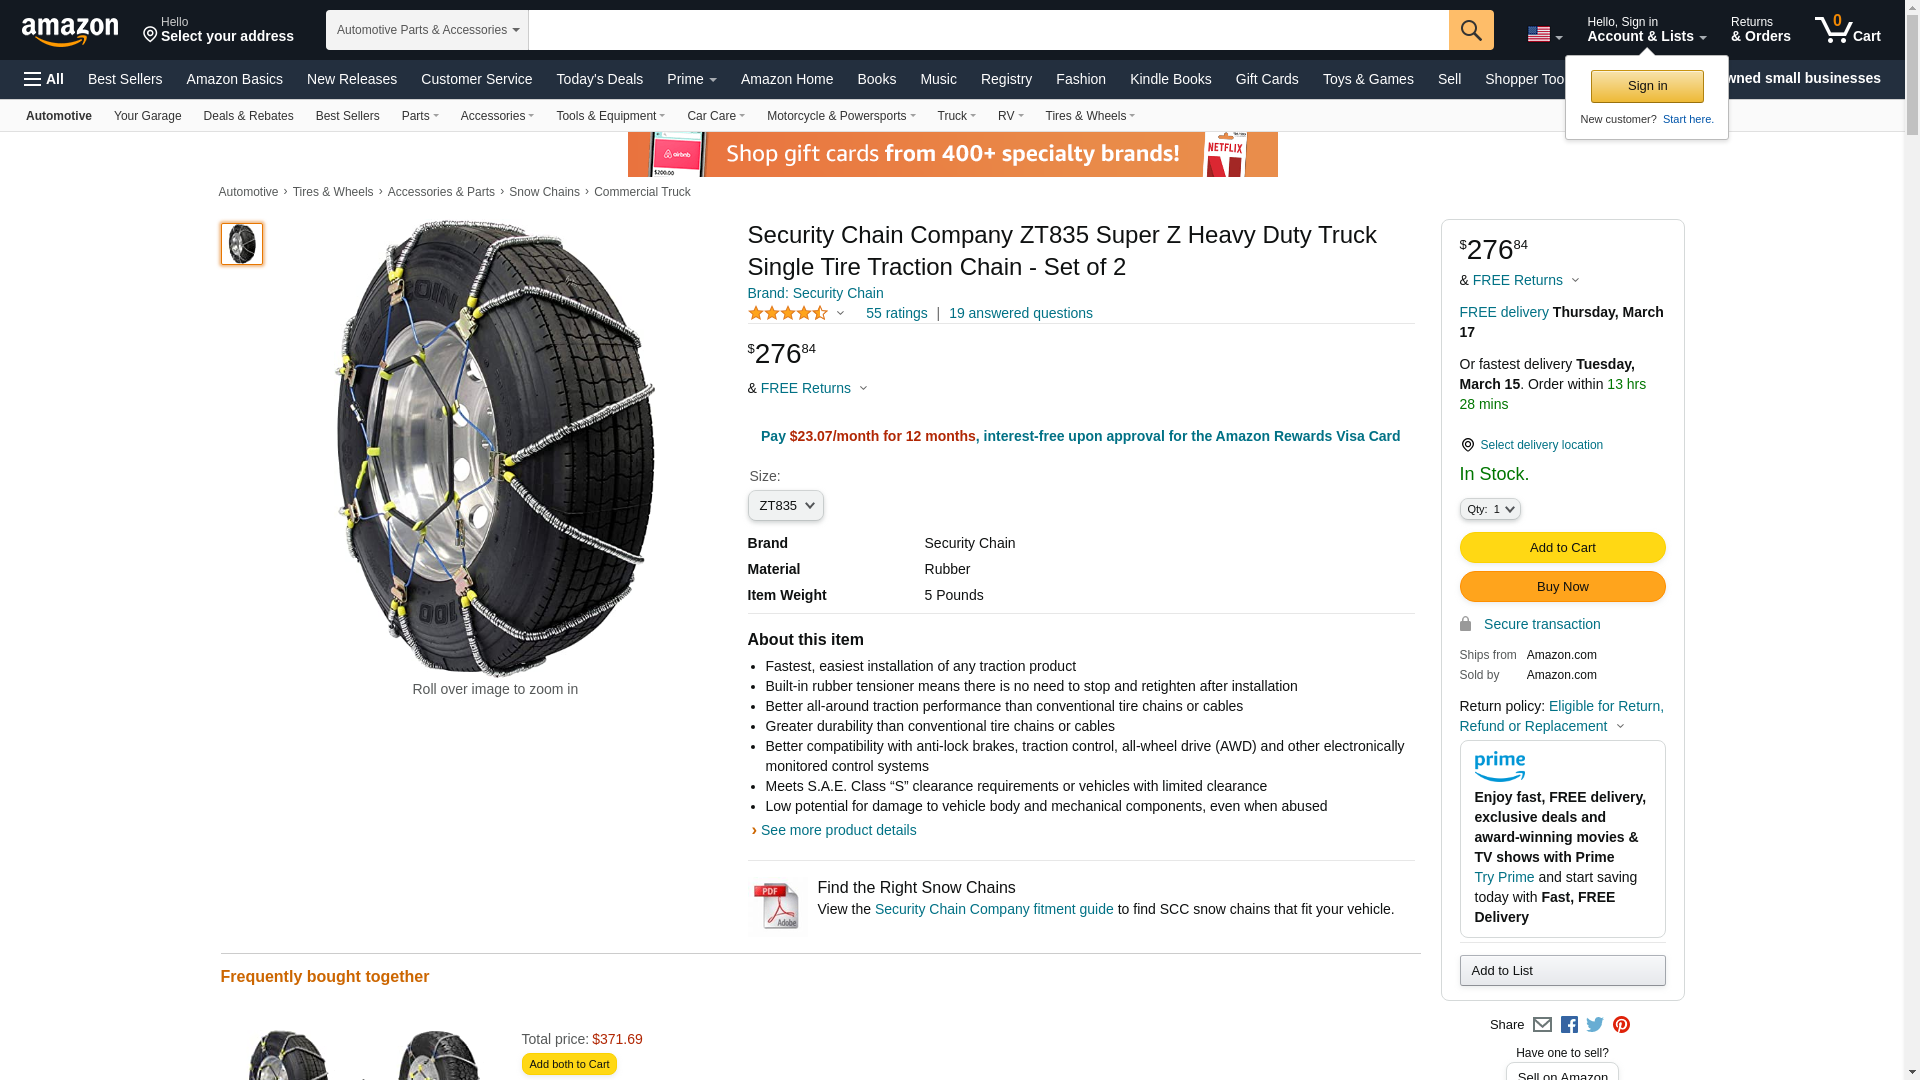
Task: Click the Amazon logo
Action: [x=70, y=31]
